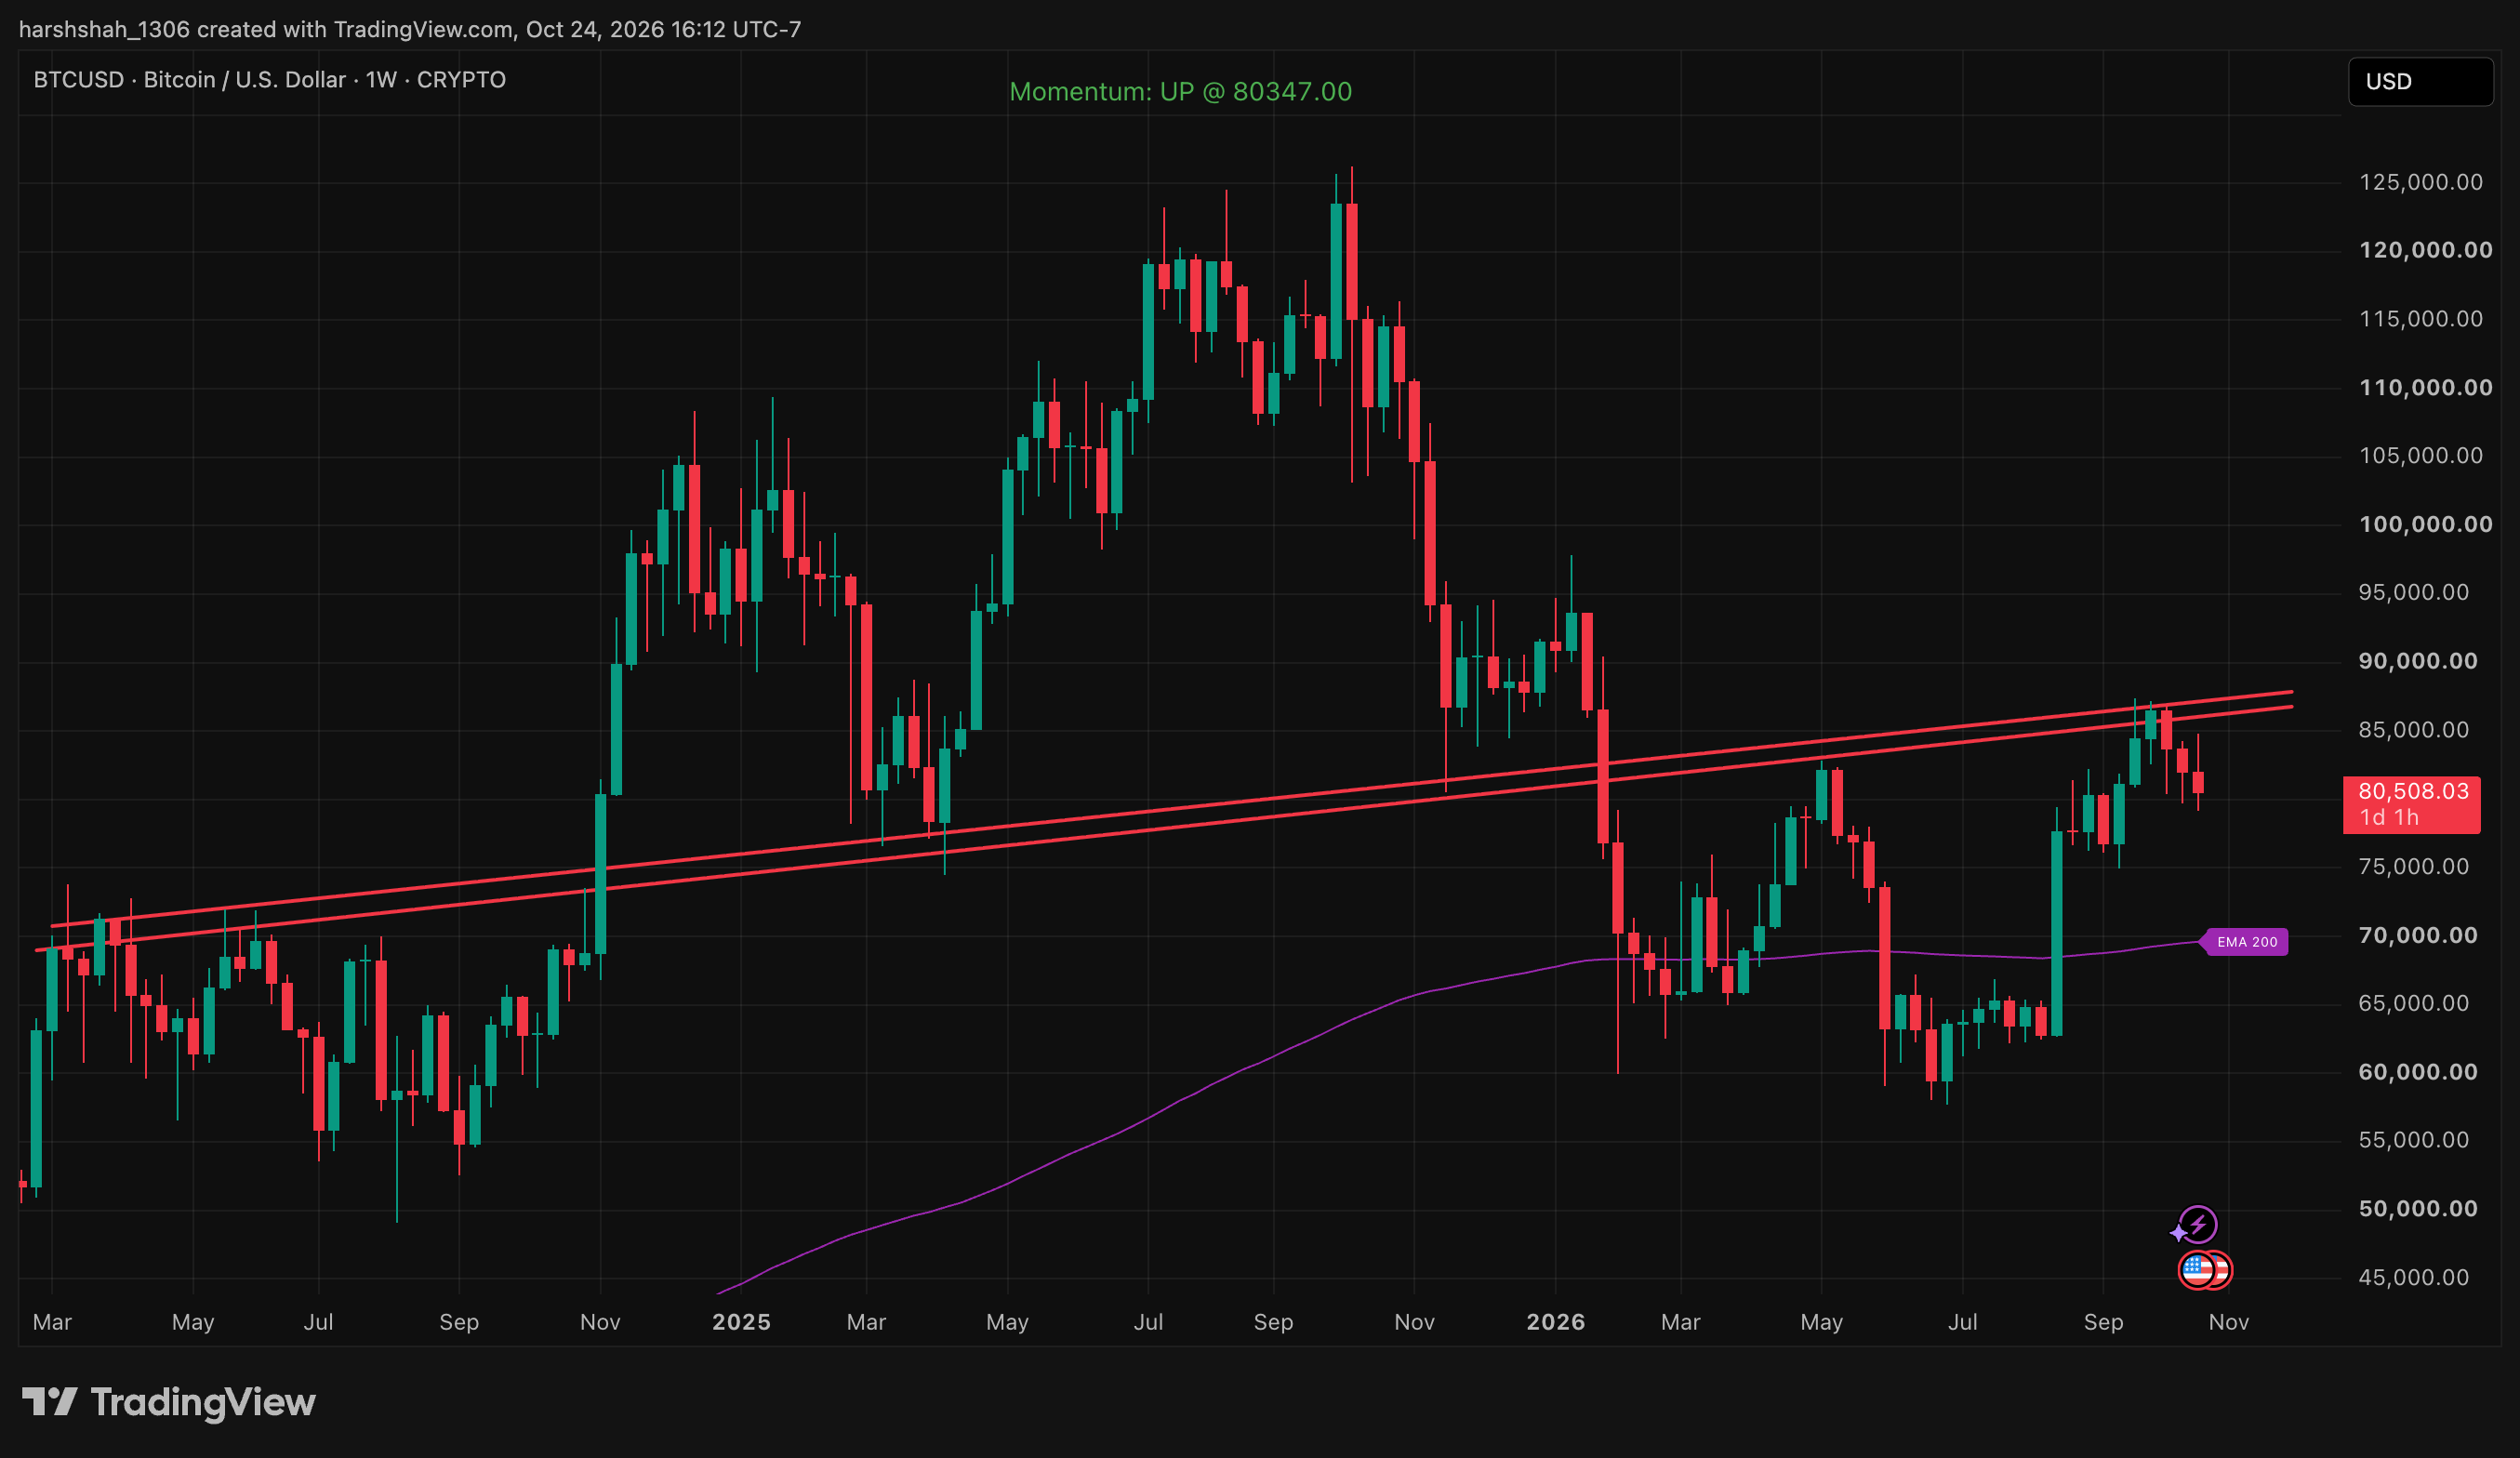2520x1458 pixels.
Task: Click the 65,000.00 price axis label
Action: [x=2414, y=1003]
